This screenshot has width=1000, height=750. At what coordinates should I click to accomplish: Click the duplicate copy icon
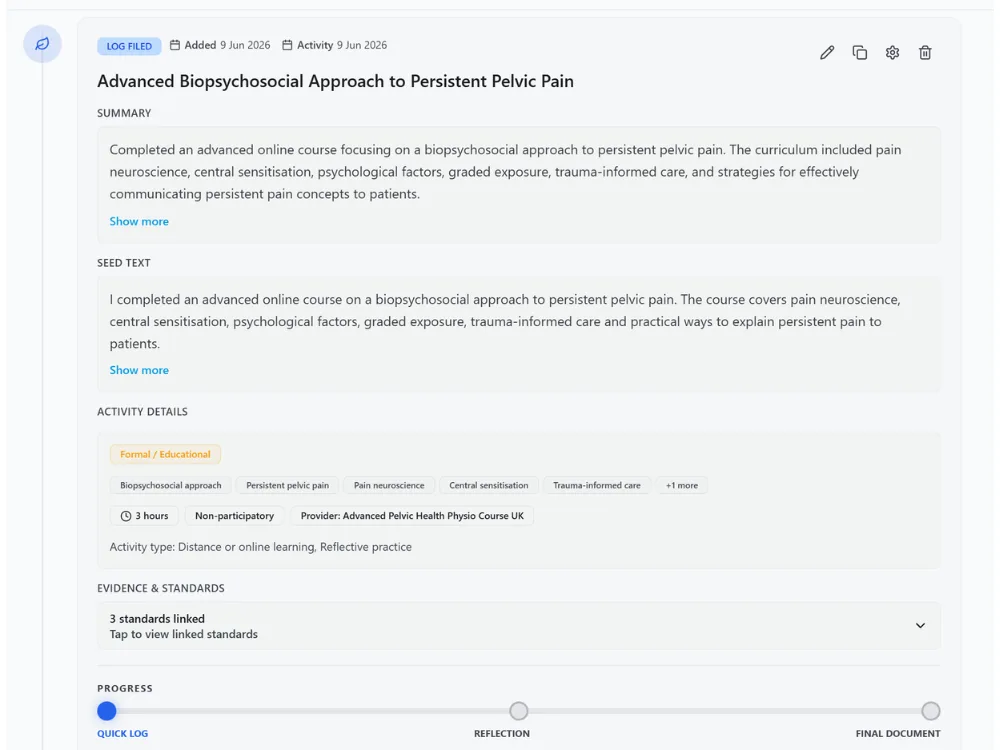coord(860,52)
